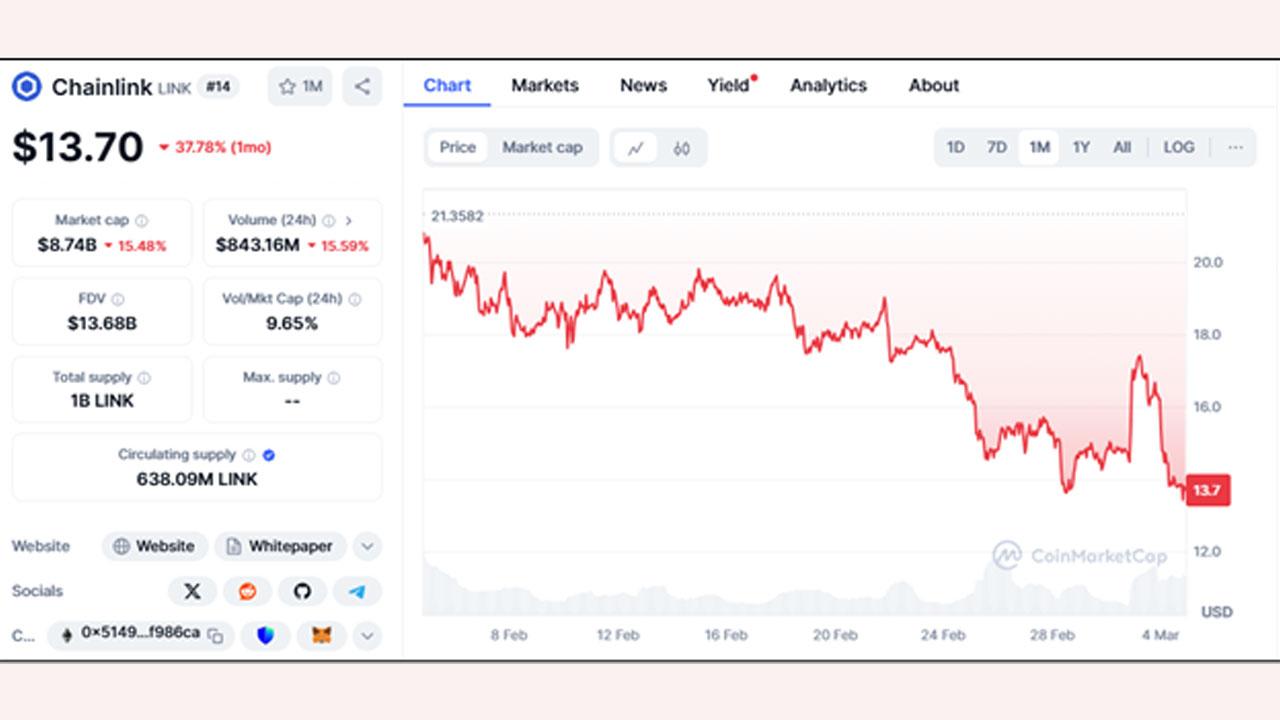1280x720 pixels.
Task: Open the Whitepaper link
Action: click(x=280, y=546)
